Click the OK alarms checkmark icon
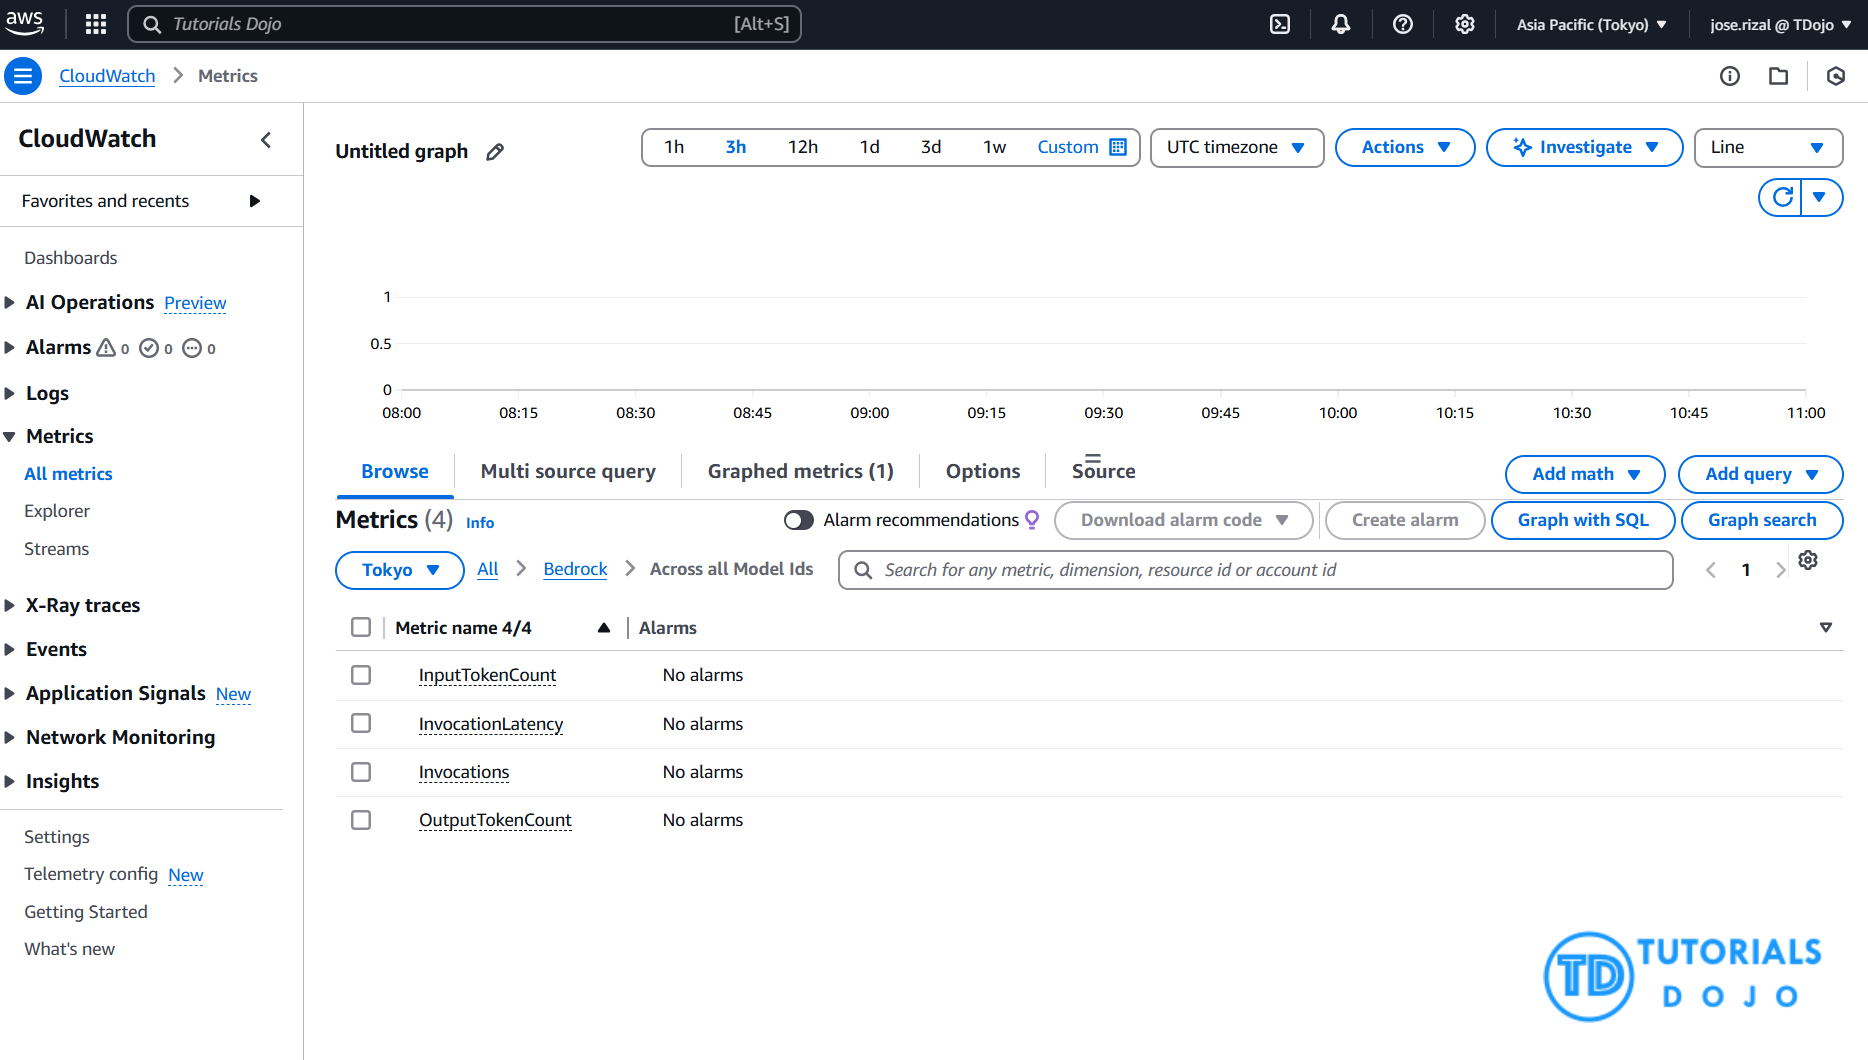This screenshot has height=1060, width=1868. pyautogui.click(x=149, y=348)
